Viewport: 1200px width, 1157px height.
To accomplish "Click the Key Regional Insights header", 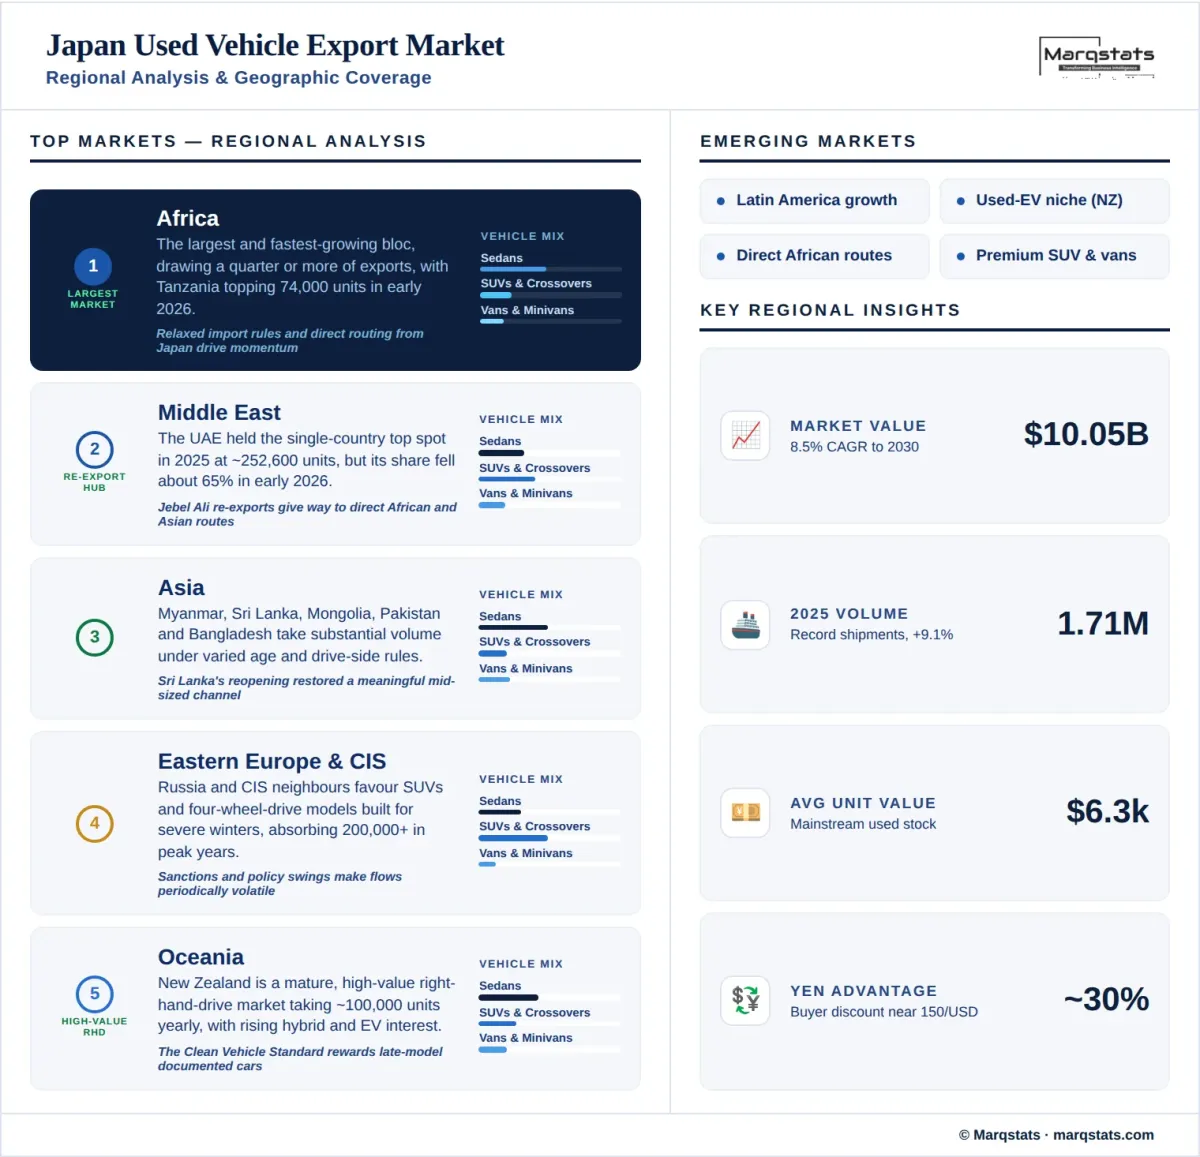I will click(x=830, y=310).
